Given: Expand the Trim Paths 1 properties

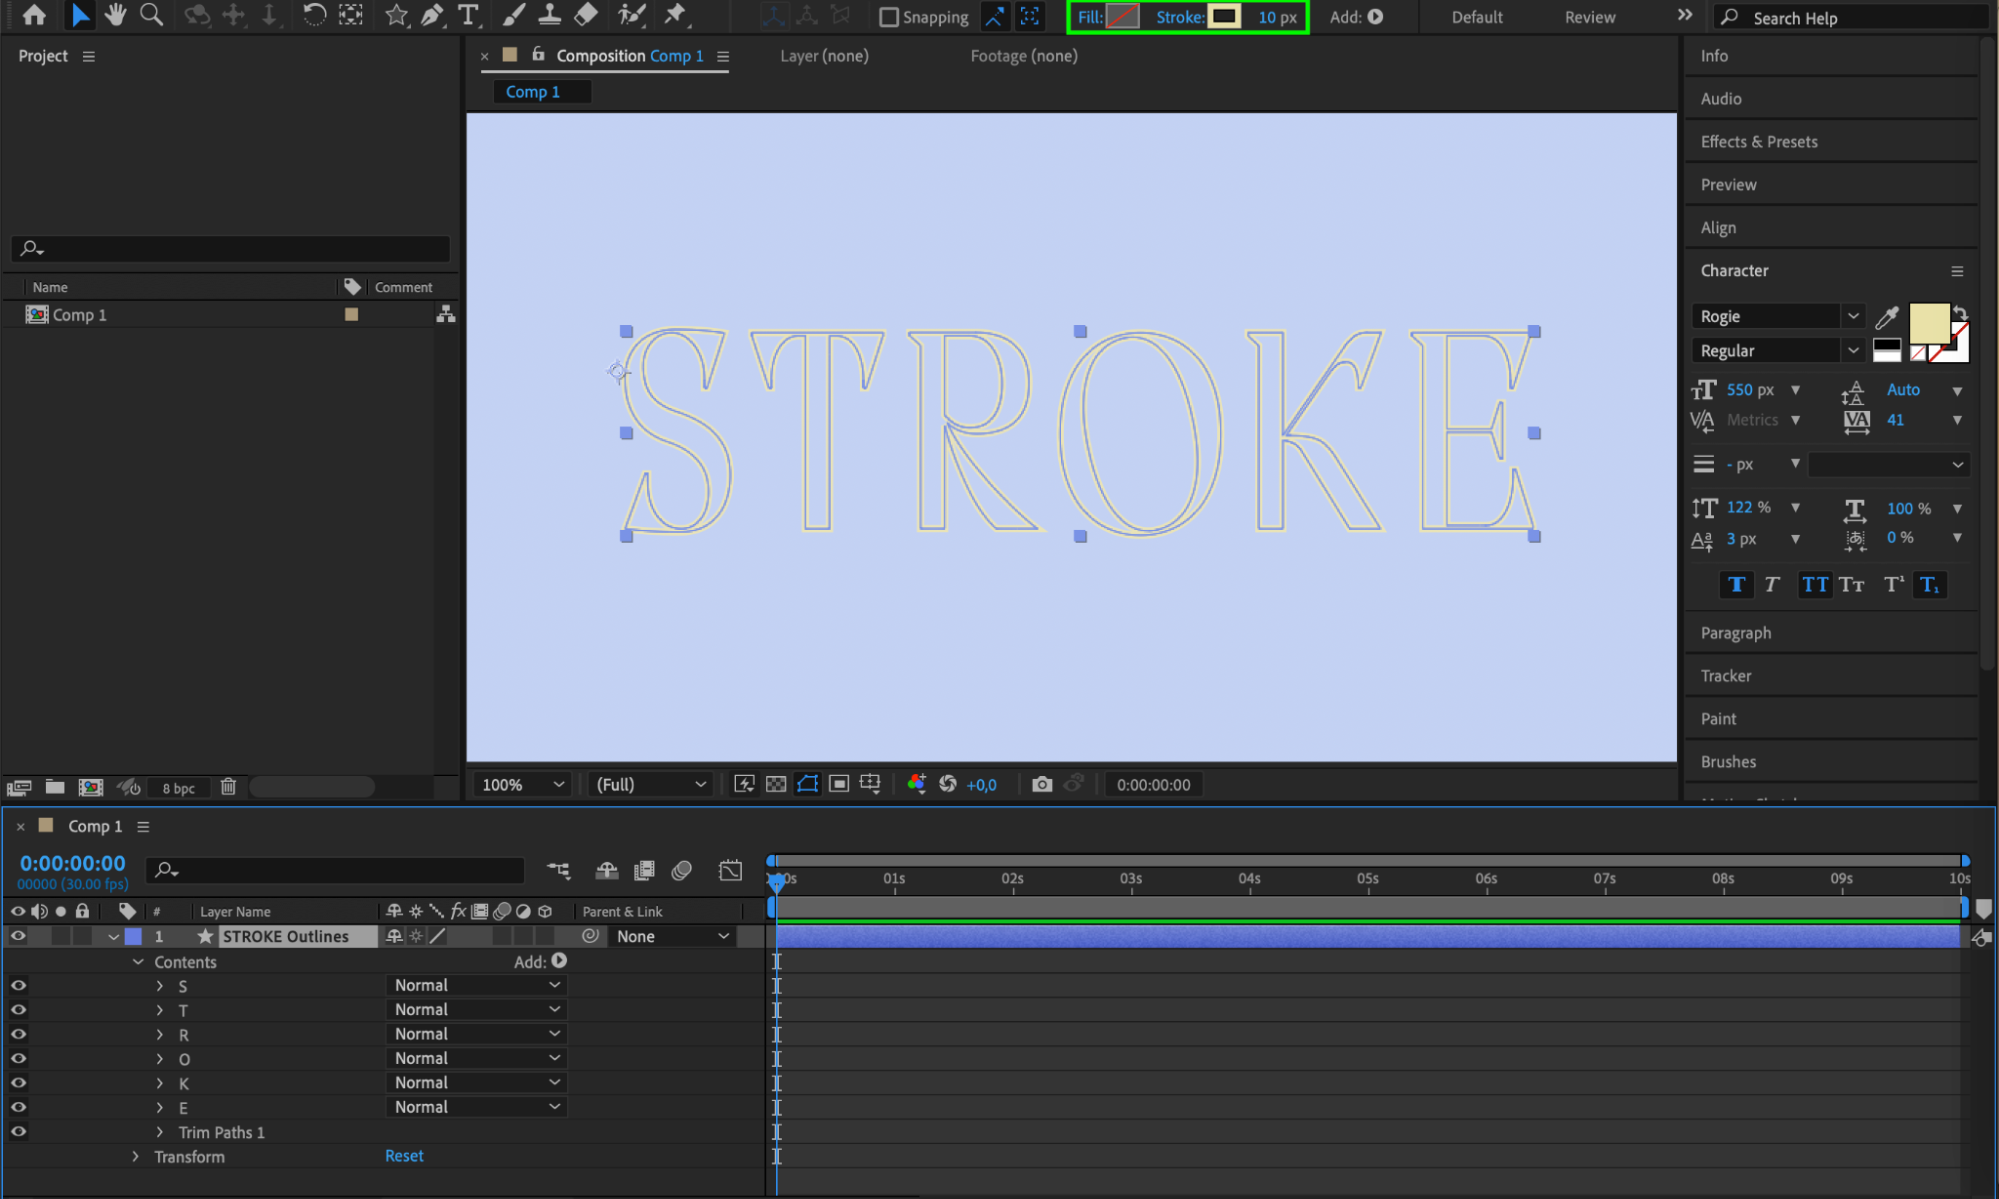Looking at the screenshot, I should [160, 1132].
